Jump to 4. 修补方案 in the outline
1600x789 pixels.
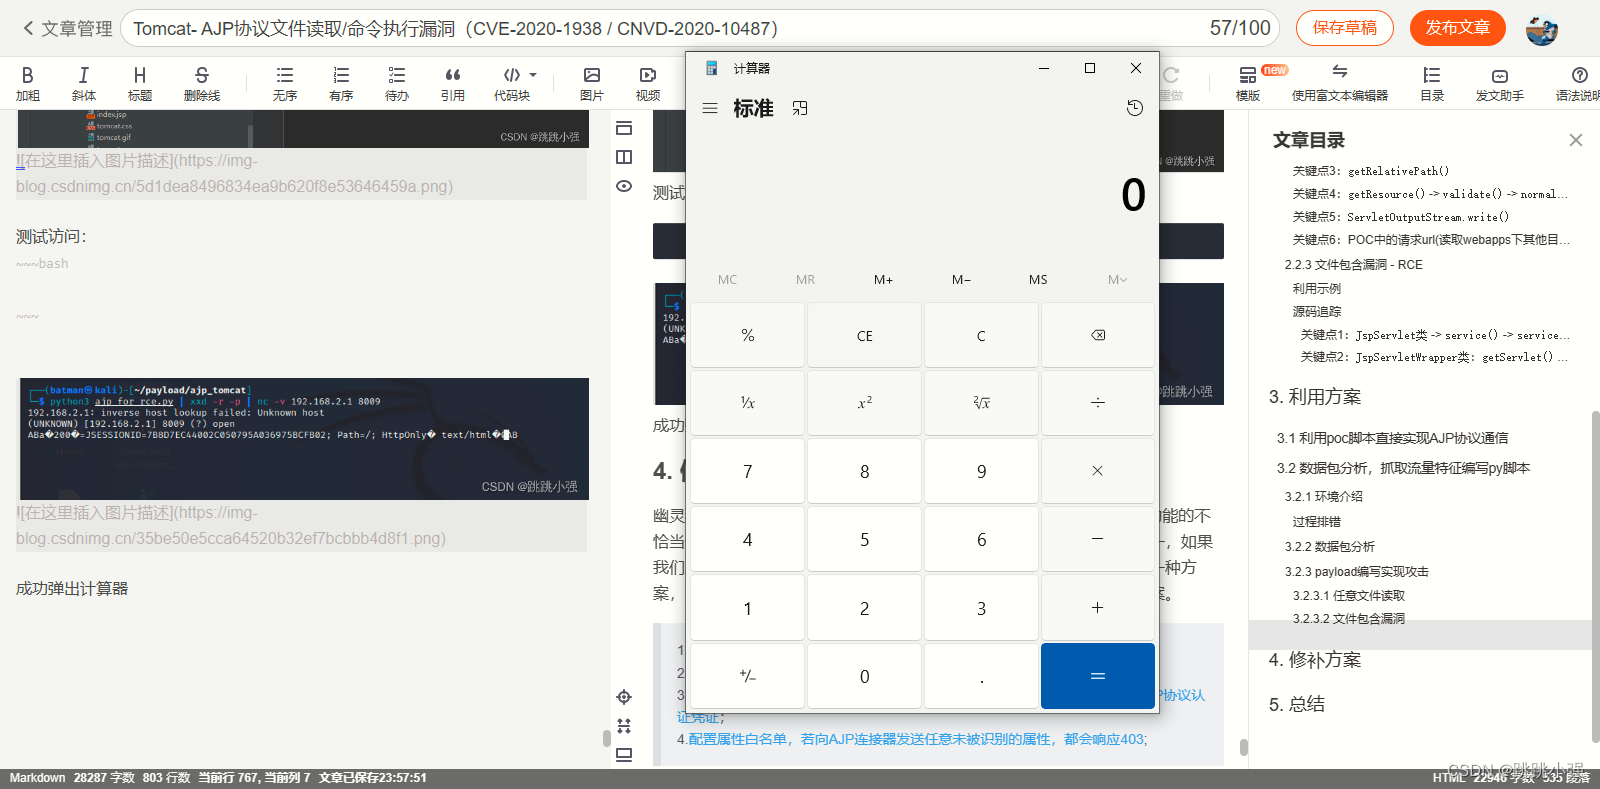coord(1315,660)
